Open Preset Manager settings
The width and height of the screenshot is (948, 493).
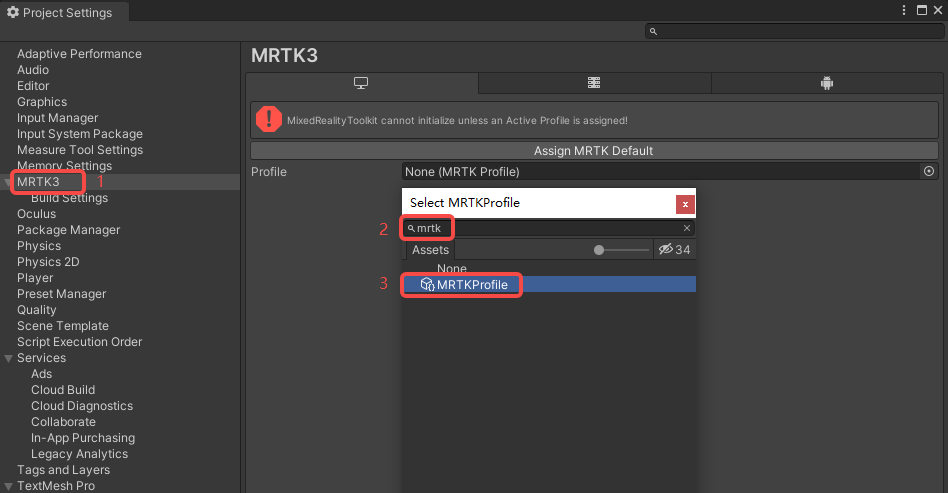click(62, 294)
